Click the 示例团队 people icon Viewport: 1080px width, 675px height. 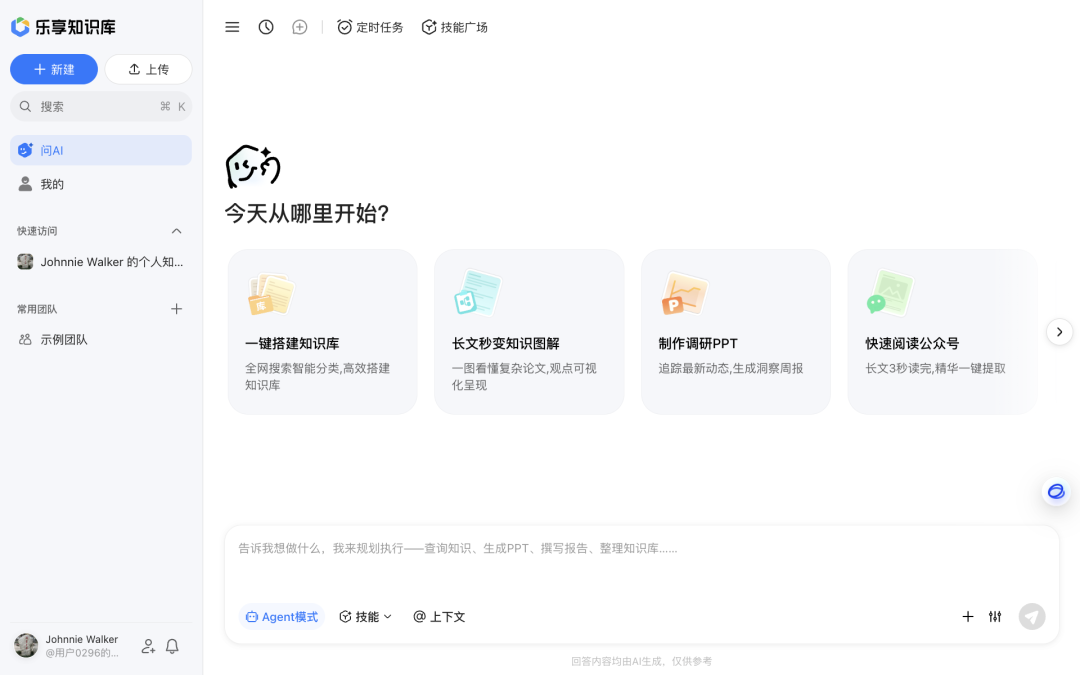tap(25, 340)
